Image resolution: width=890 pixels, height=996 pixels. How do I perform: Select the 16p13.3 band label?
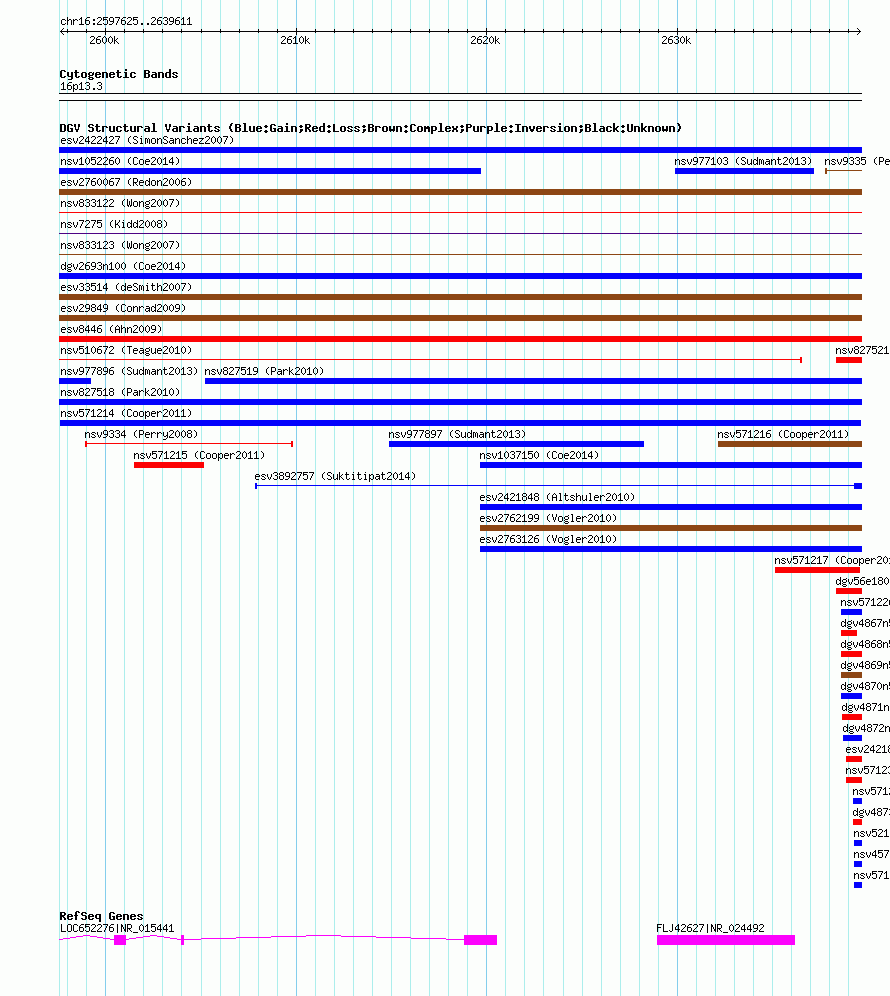click(81, 86)
